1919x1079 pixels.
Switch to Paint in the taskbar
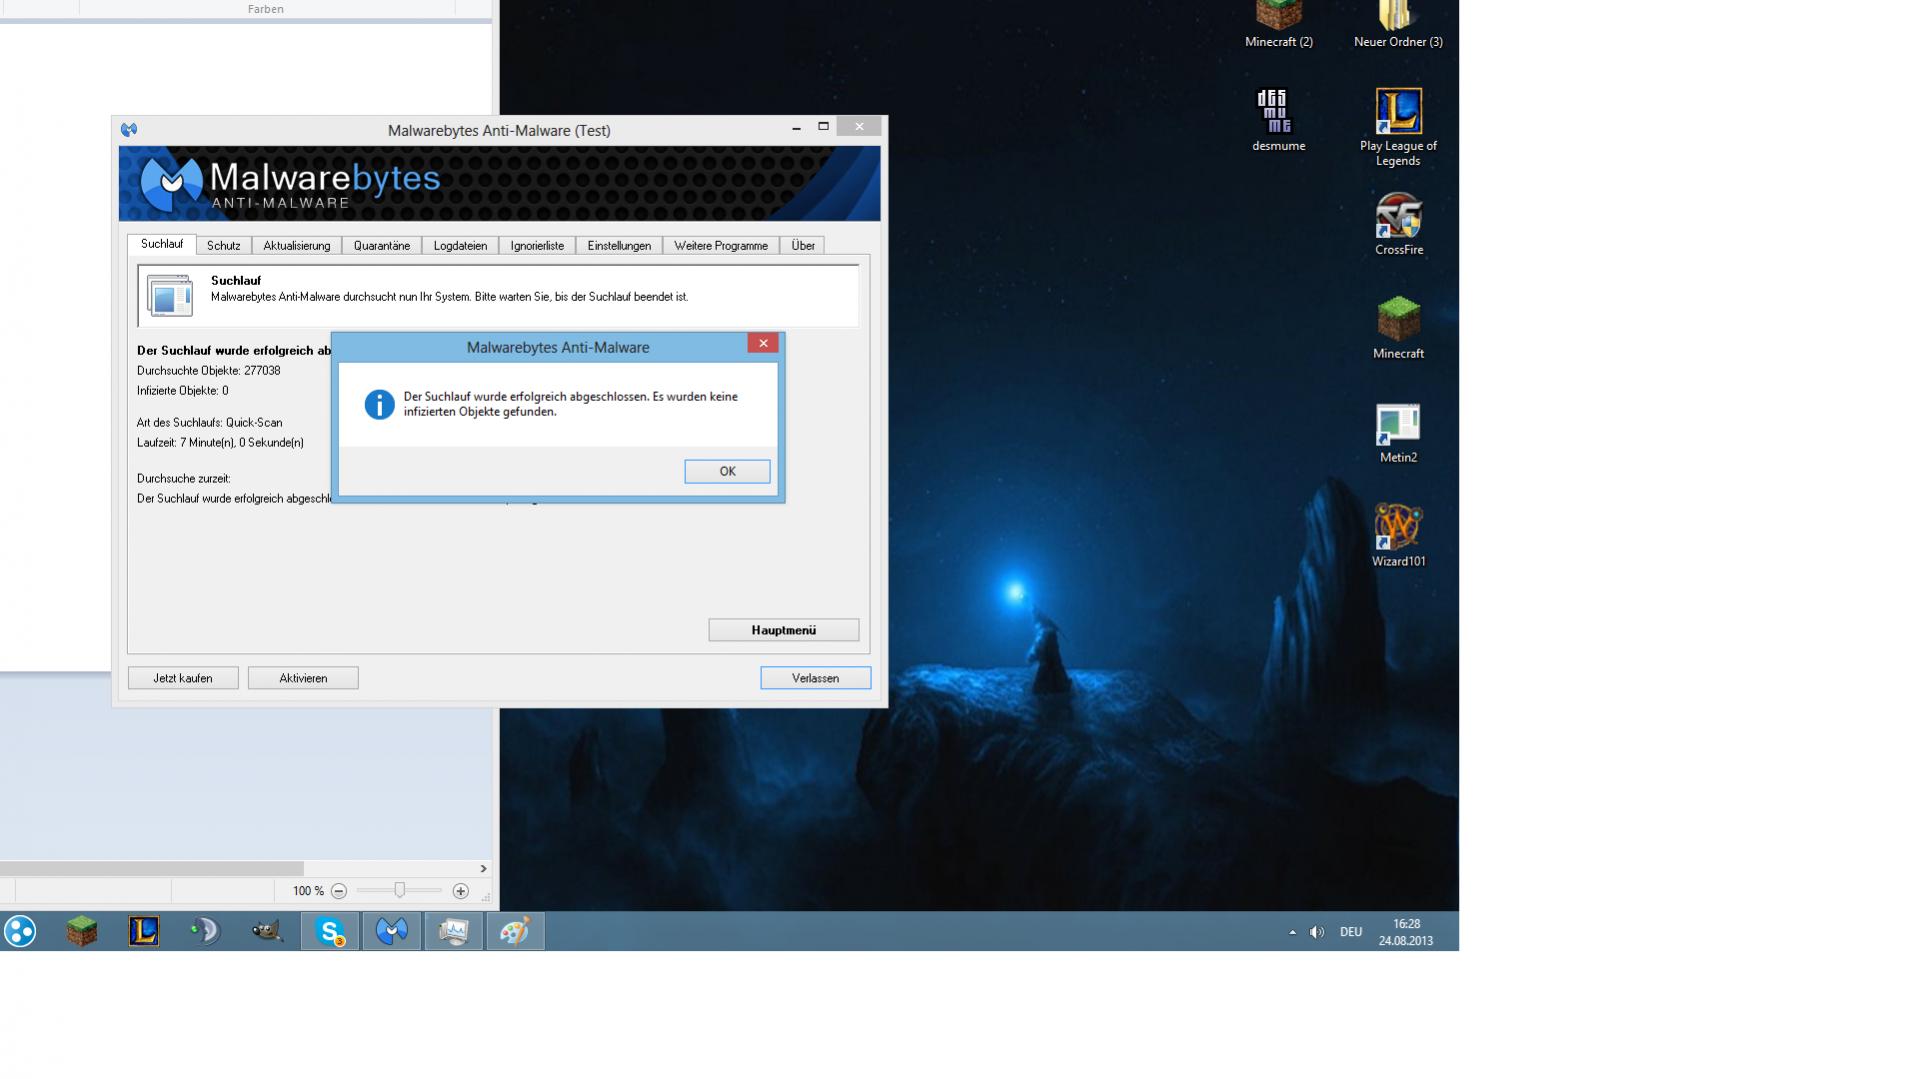pyautogui.click(x=515, y=931)
